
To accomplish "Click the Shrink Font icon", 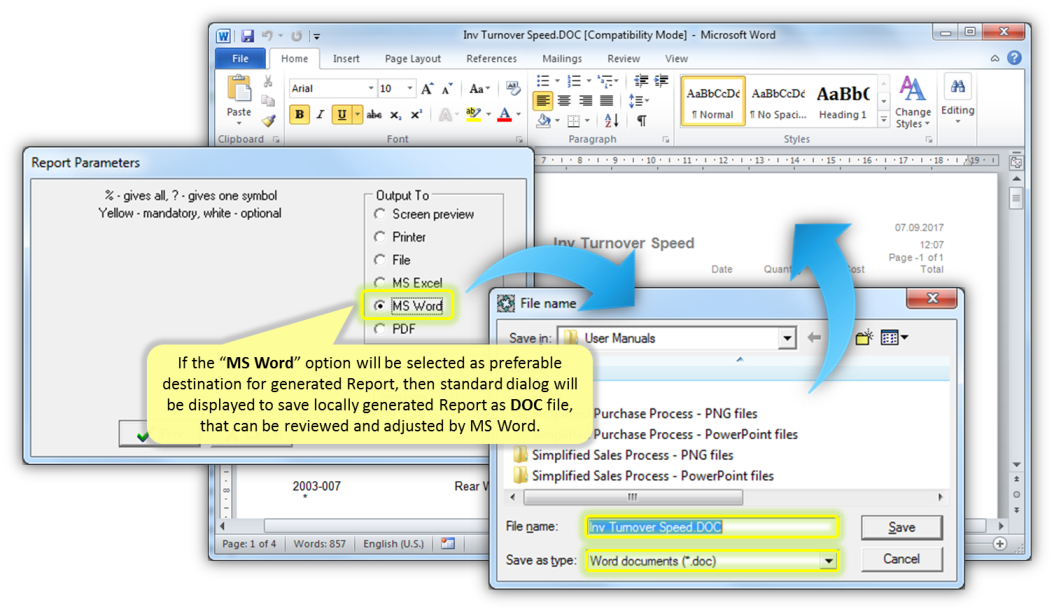I will click(x=447, y=89).
